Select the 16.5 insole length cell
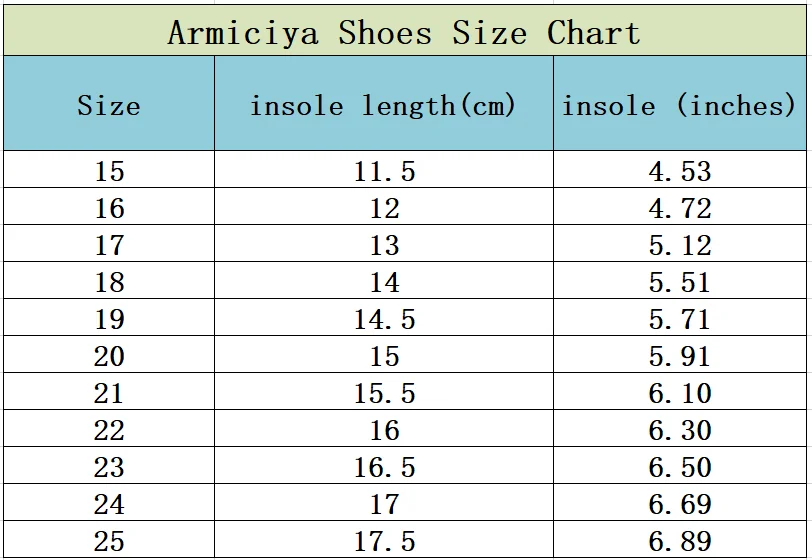Image resolution: width=812 pixels, height=560 pixels. (384, 467)
